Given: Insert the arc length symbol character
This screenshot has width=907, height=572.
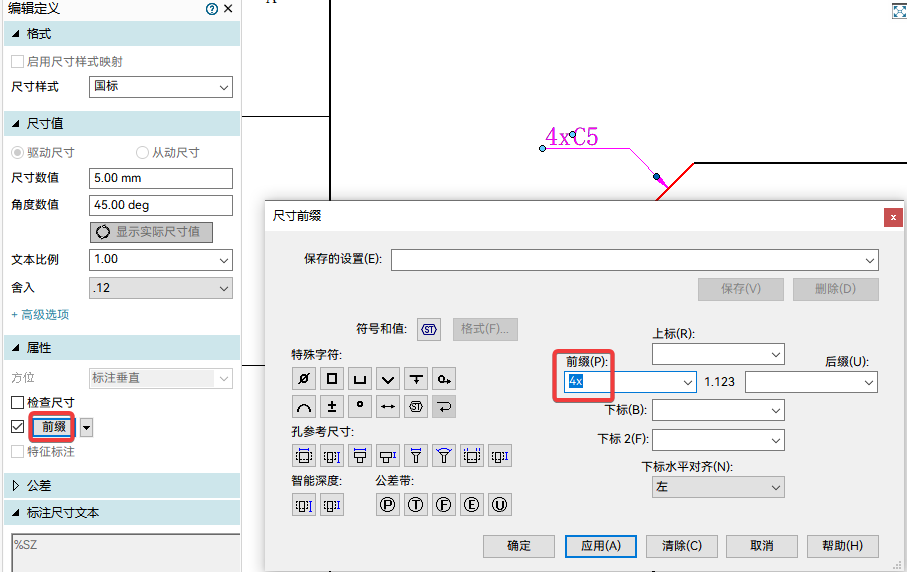Looking at the screenshot, I should 304,407.
